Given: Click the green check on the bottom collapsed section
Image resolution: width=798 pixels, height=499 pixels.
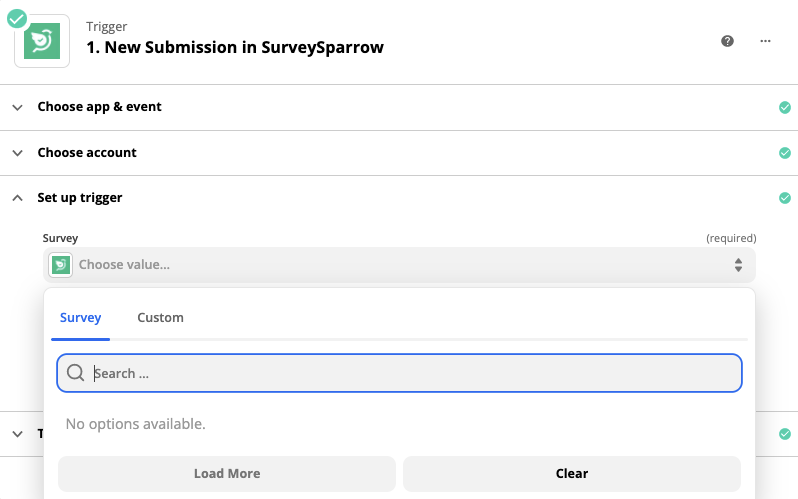Looking at the screenshot, I should (x=785, y=434).
